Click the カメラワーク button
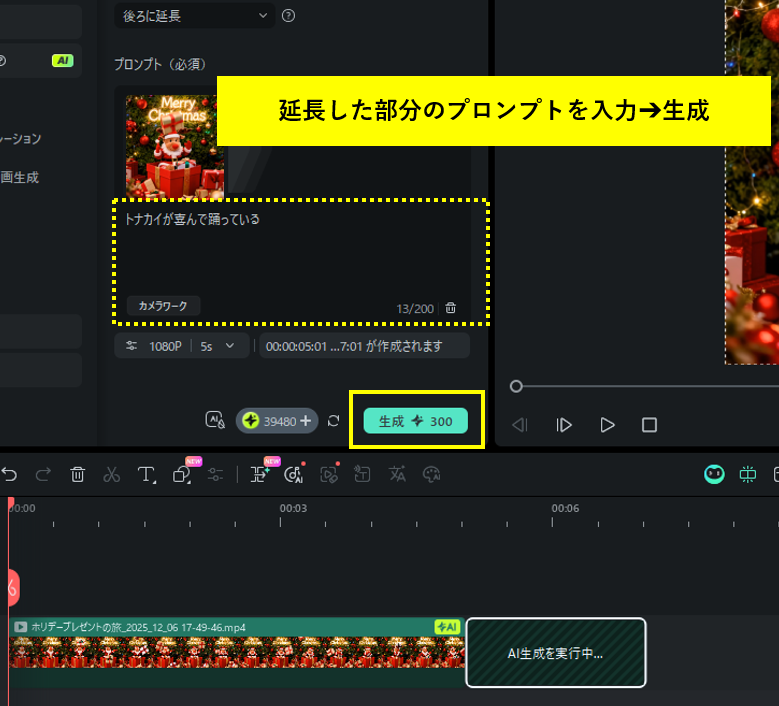 [163, 306]
